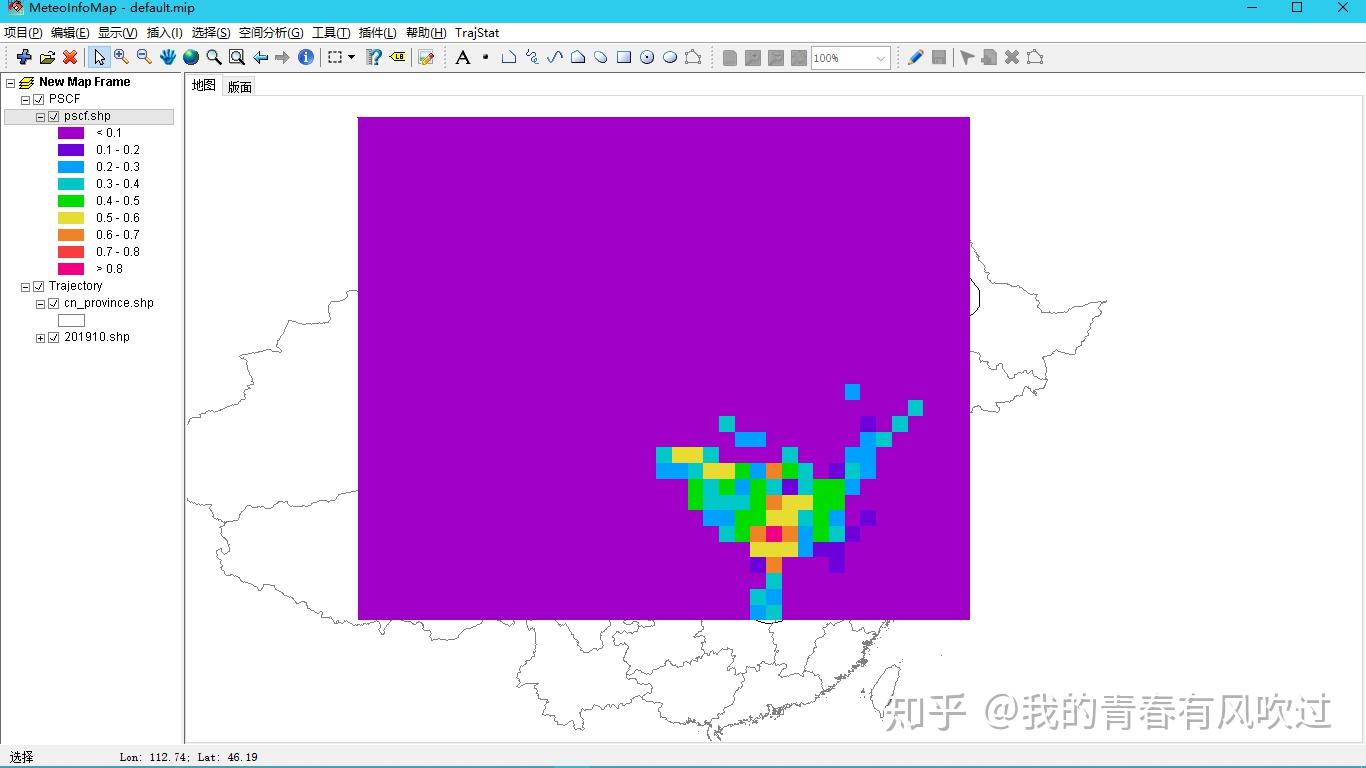Click the Remove Layer red X icon
Screen dimensions: 1366x768
click(69, 57)
